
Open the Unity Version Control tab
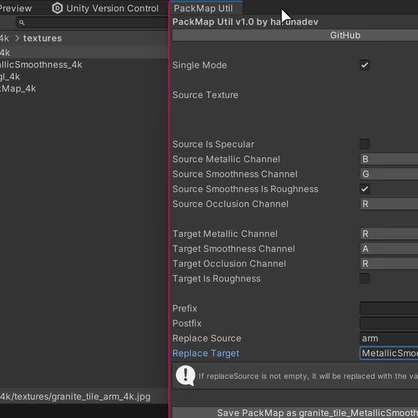coord(105,8)
